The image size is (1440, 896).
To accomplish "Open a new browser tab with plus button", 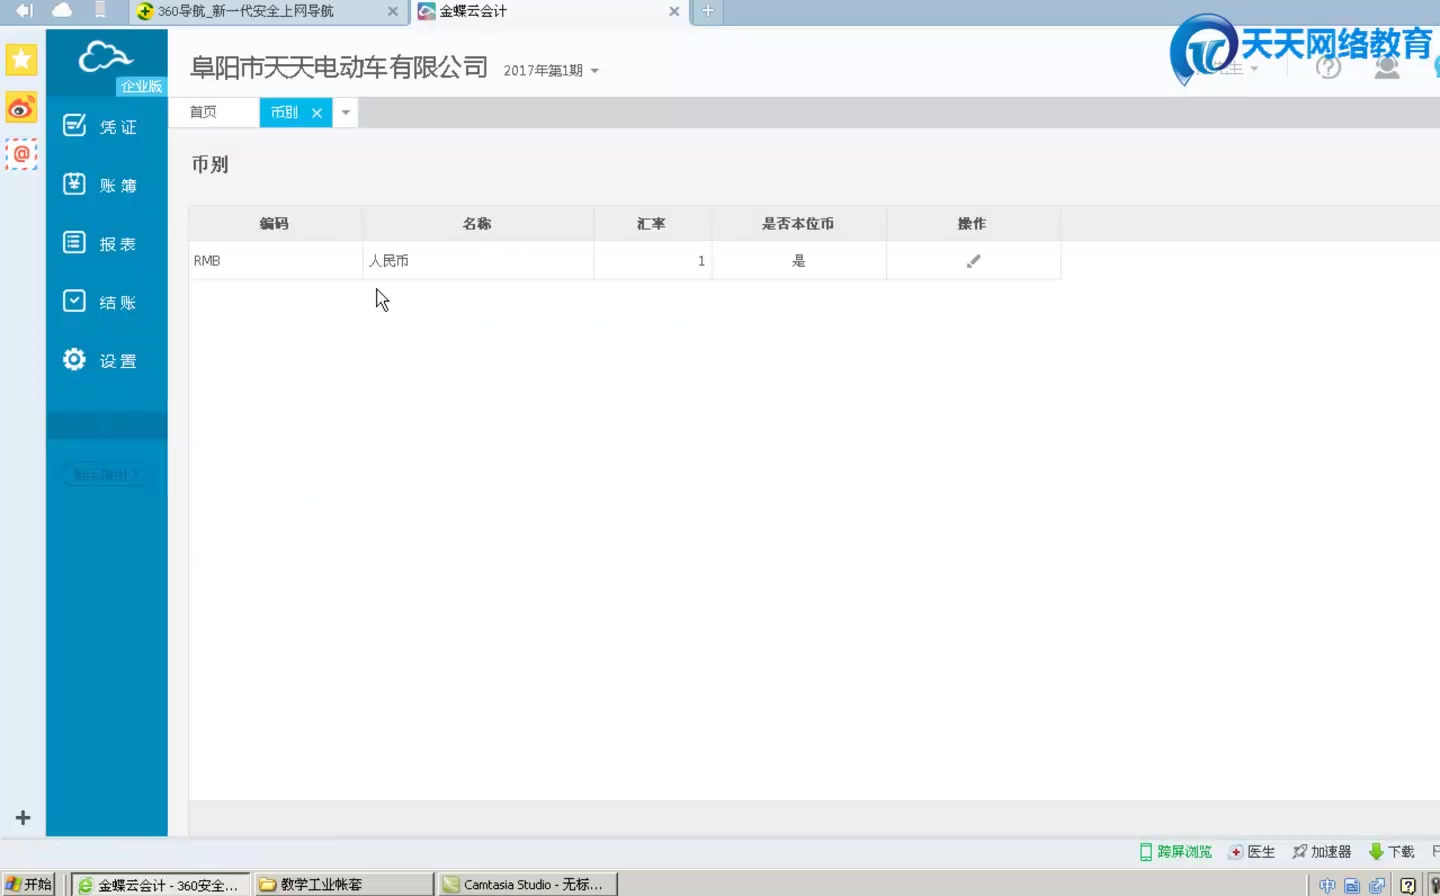I will tap(708, 11).
